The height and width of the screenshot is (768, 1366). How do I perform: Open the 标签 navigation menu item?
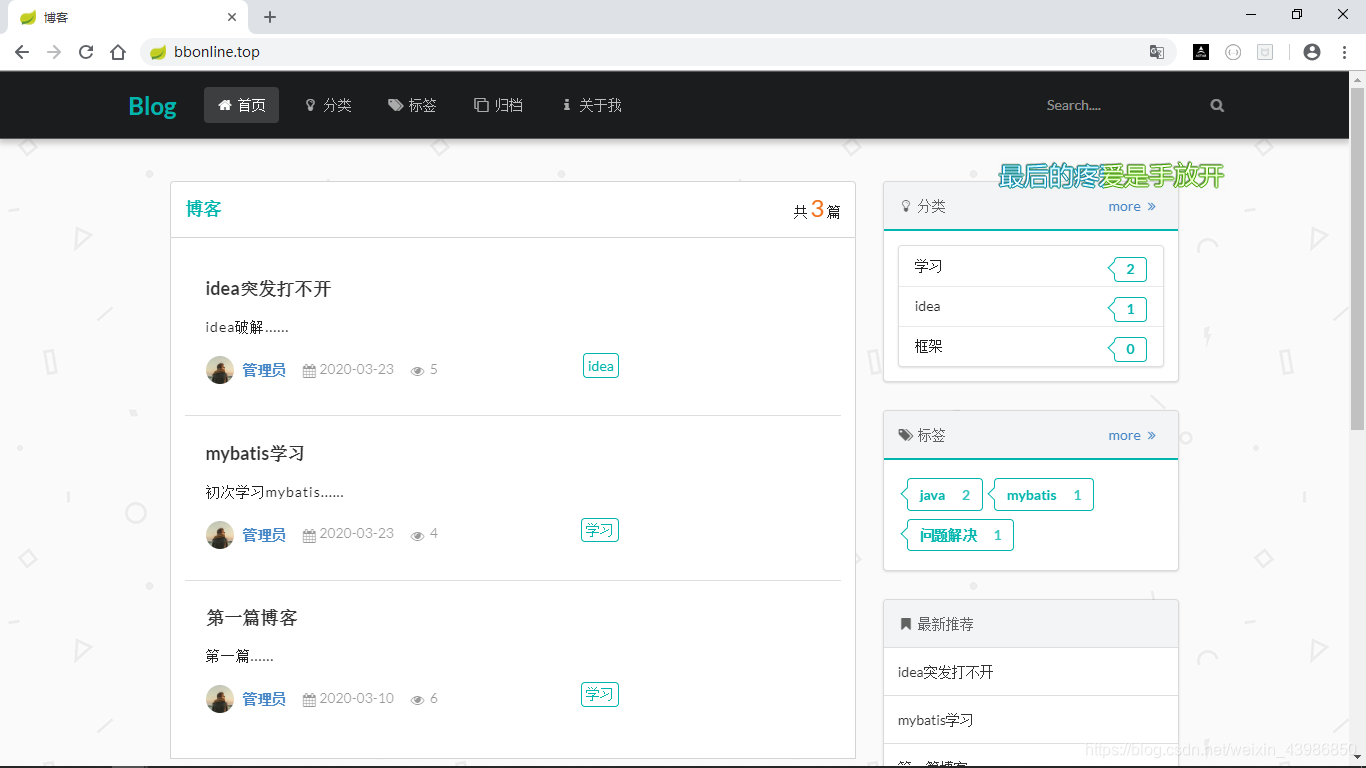[x=413, y=105]
